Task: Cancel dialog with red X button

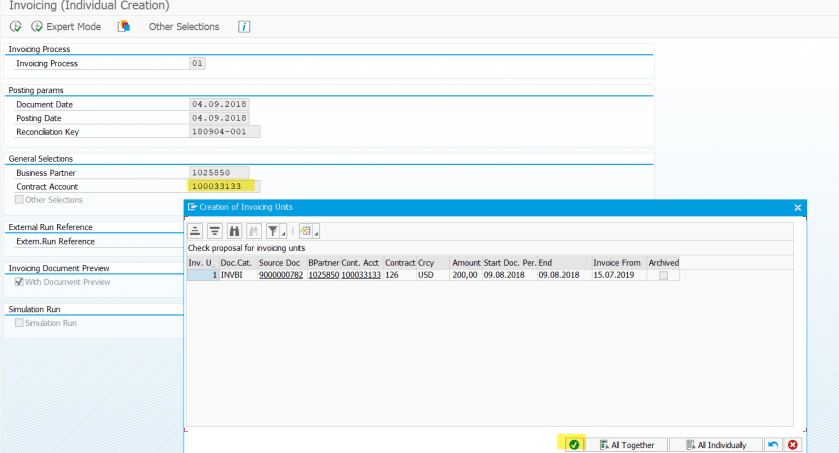Action: [793, 444]
